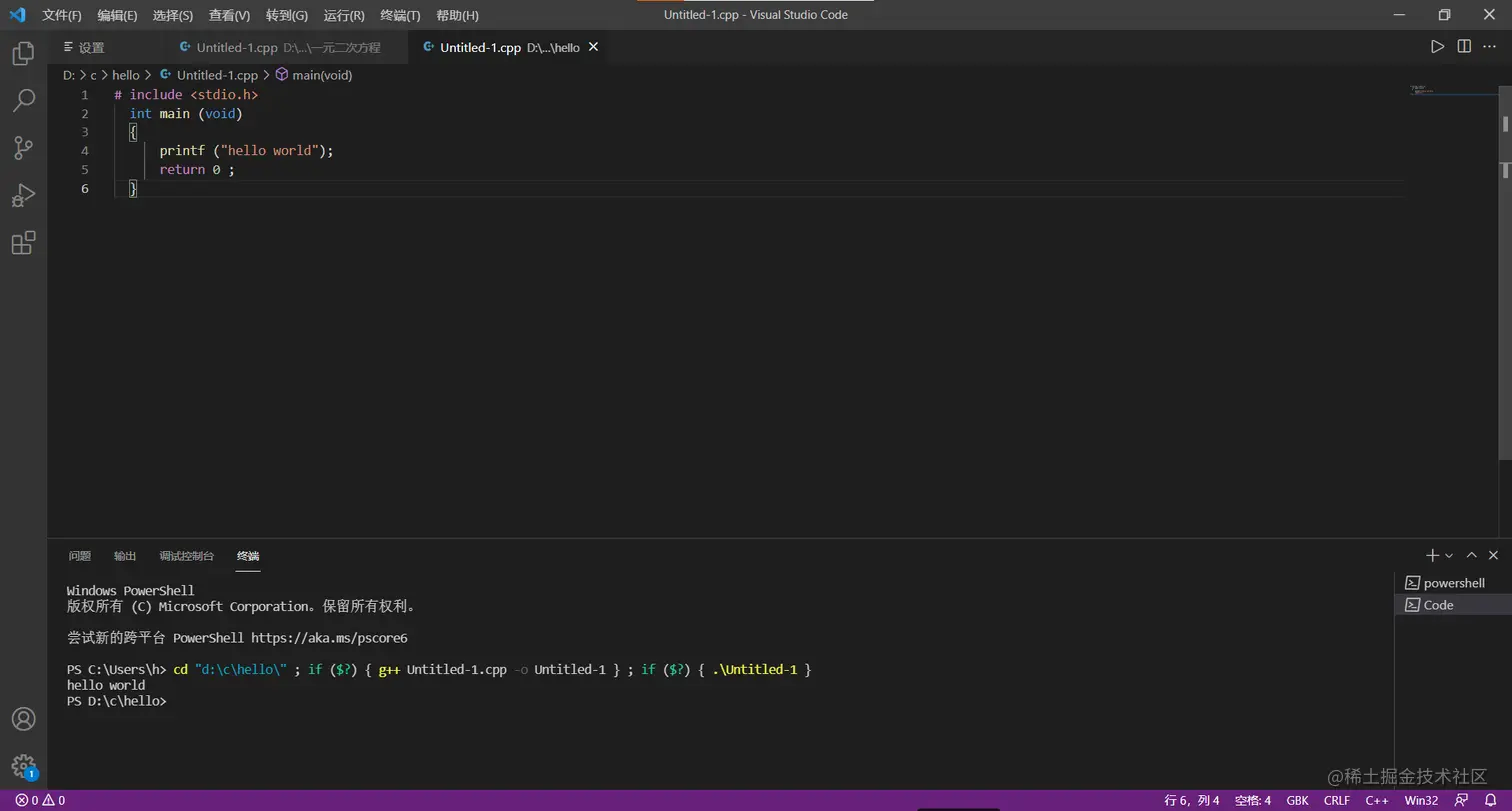This screenshot has height=811, width=1512.
Task: Open Win32 configuration status item
Action: point(1421,800)
